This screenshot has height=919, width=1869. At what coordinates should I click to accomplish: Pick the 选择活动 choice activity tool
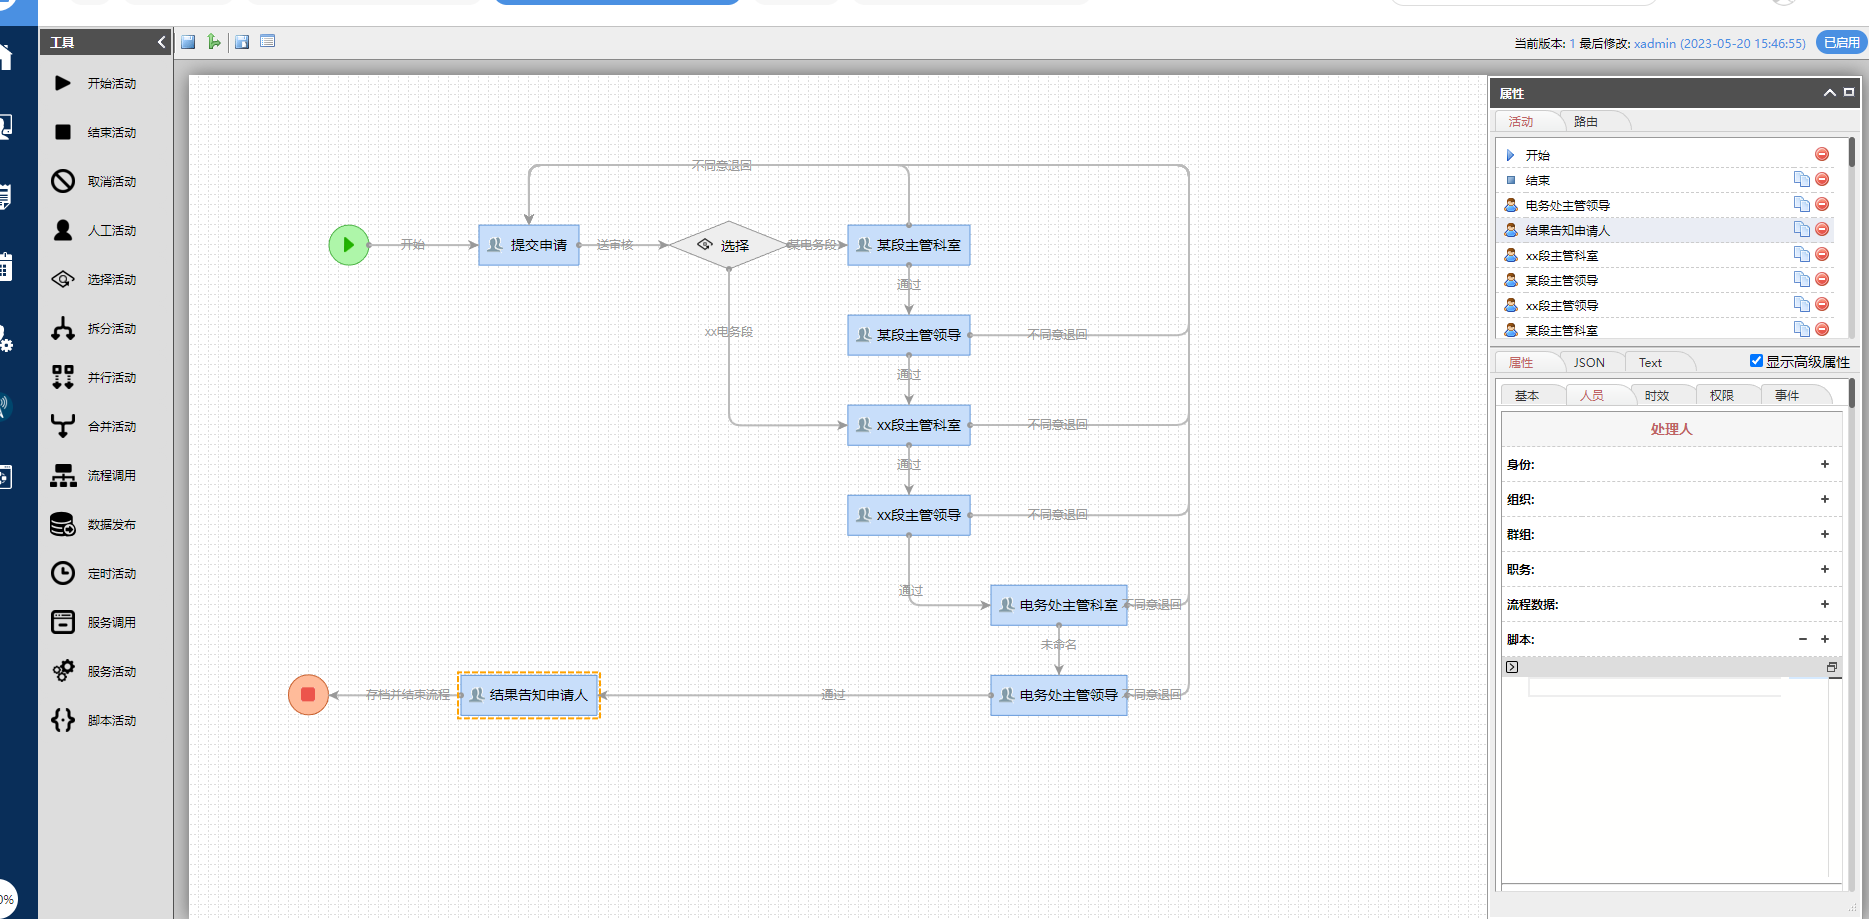(94, 280)
